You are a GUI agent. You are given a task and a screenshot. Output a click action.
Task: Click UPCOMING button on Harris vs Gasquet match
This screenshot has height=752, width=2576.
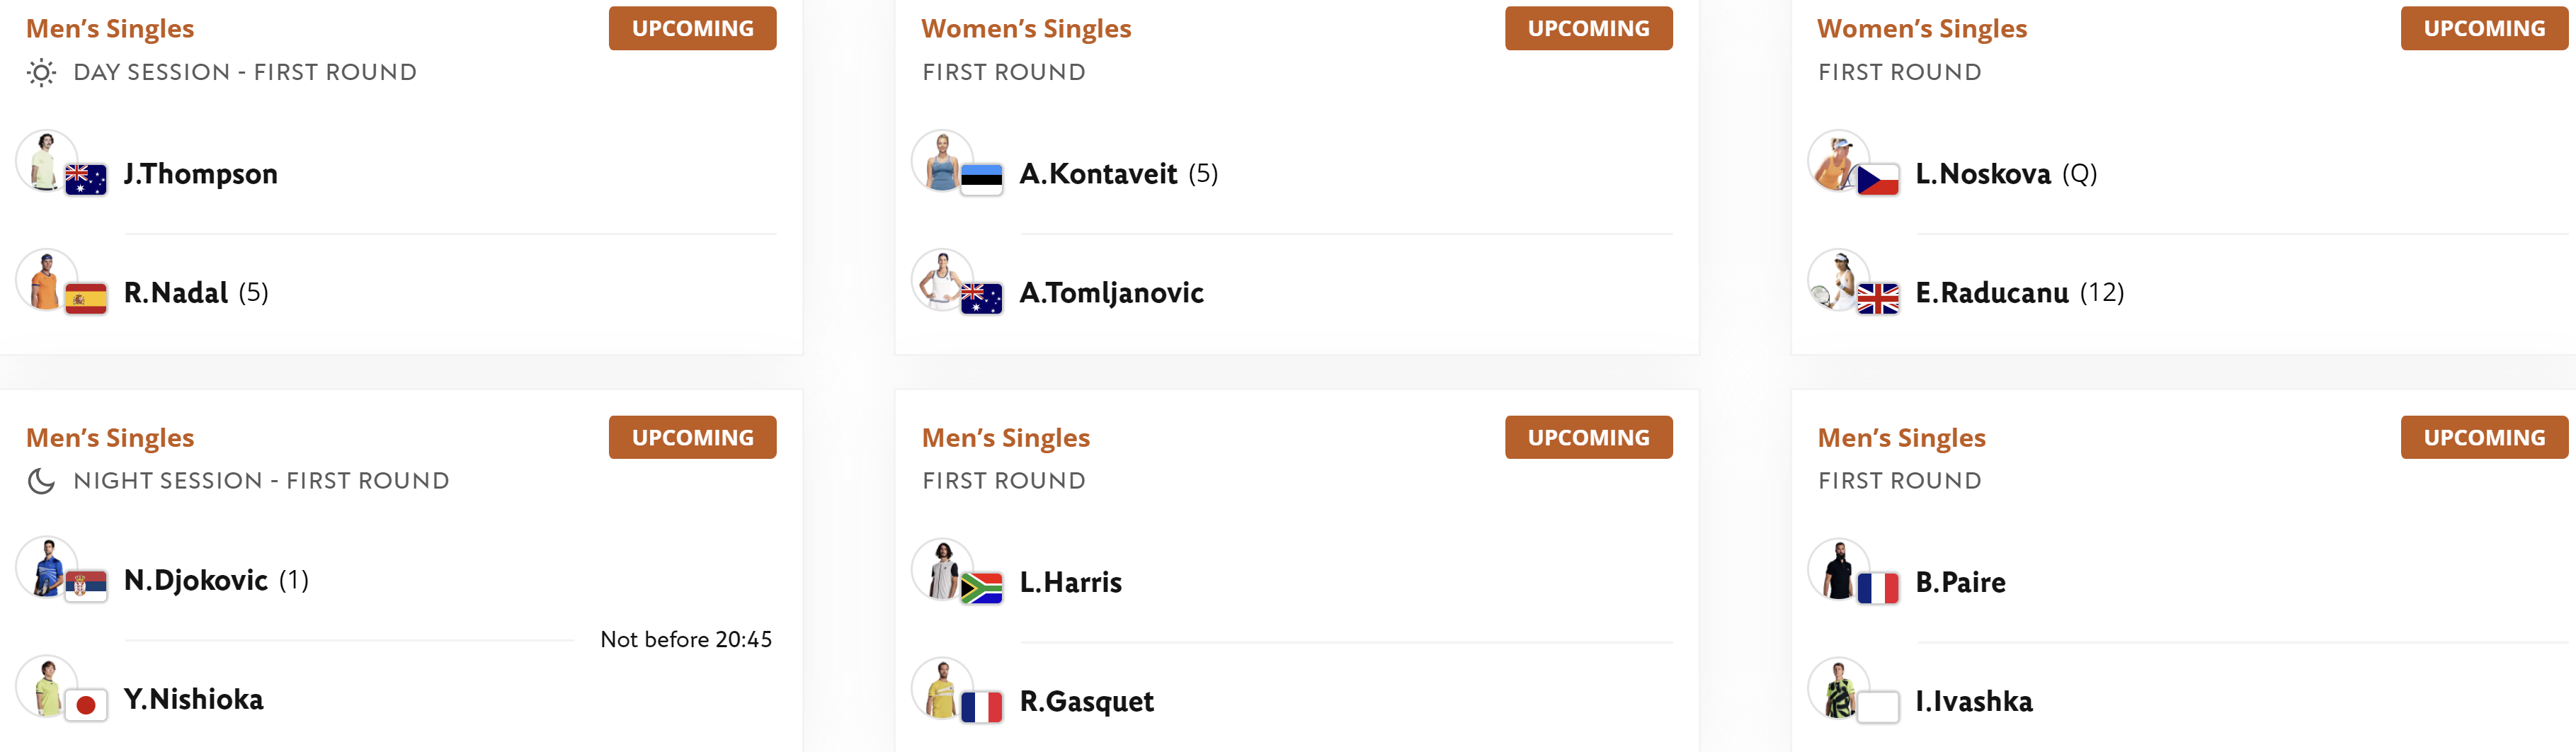click(1588, 437)
